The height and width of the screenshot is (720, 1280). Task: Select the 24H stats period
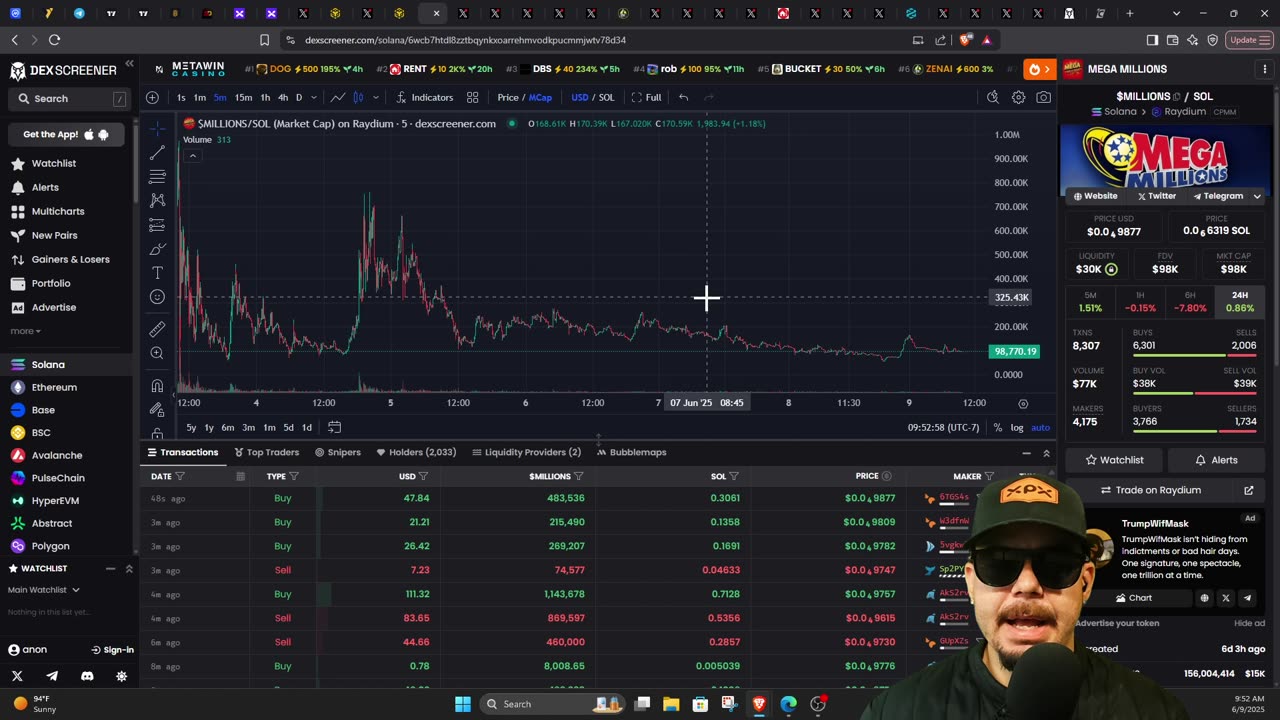click(x=1239, y=301)
